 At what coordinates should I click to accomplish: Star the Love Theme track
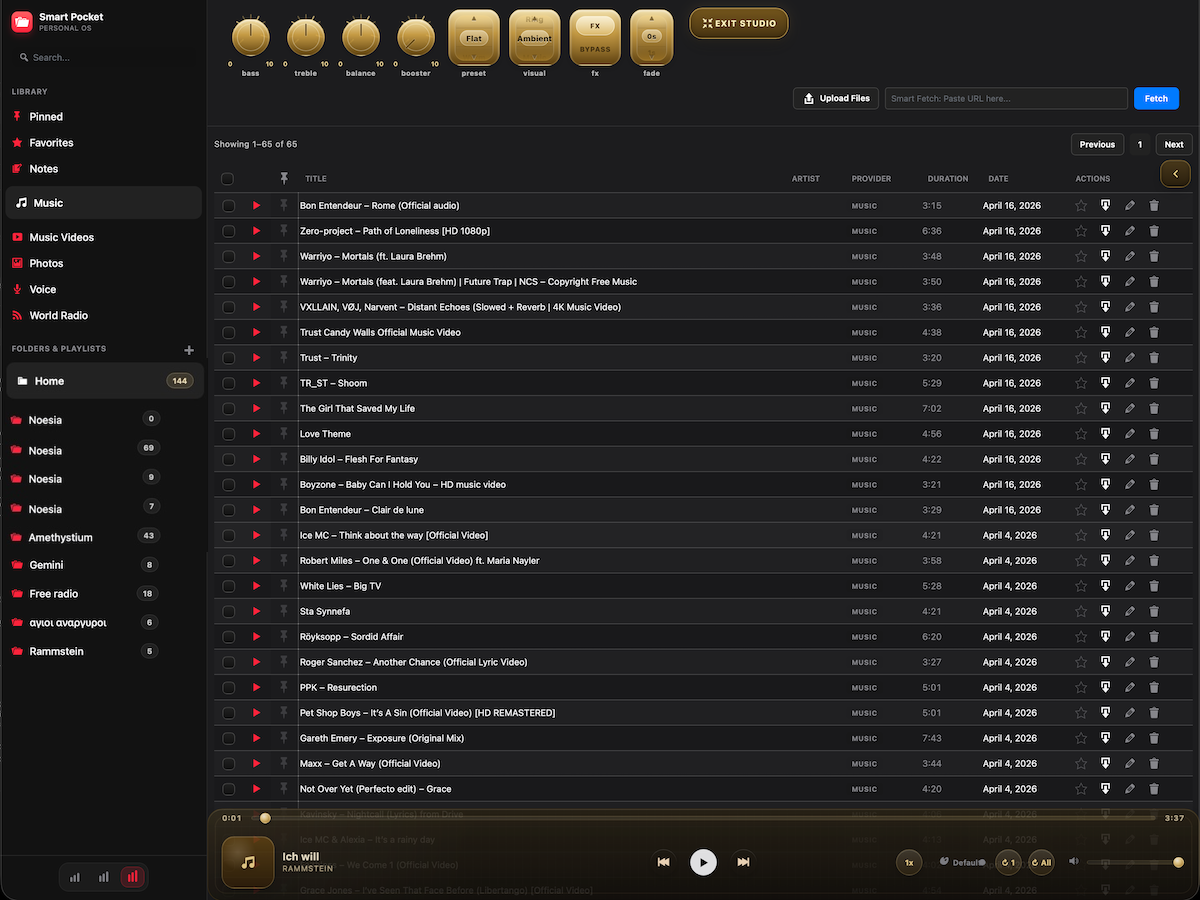pyautogui.click(x=1081, y=434)
